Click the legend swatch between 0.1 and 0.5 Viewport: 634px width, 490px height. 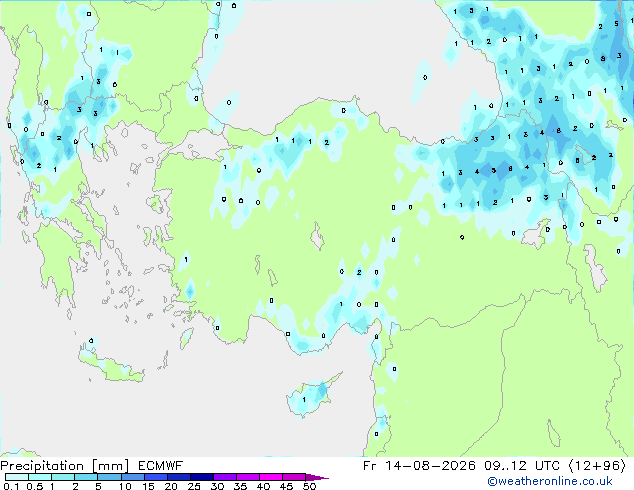17,477
